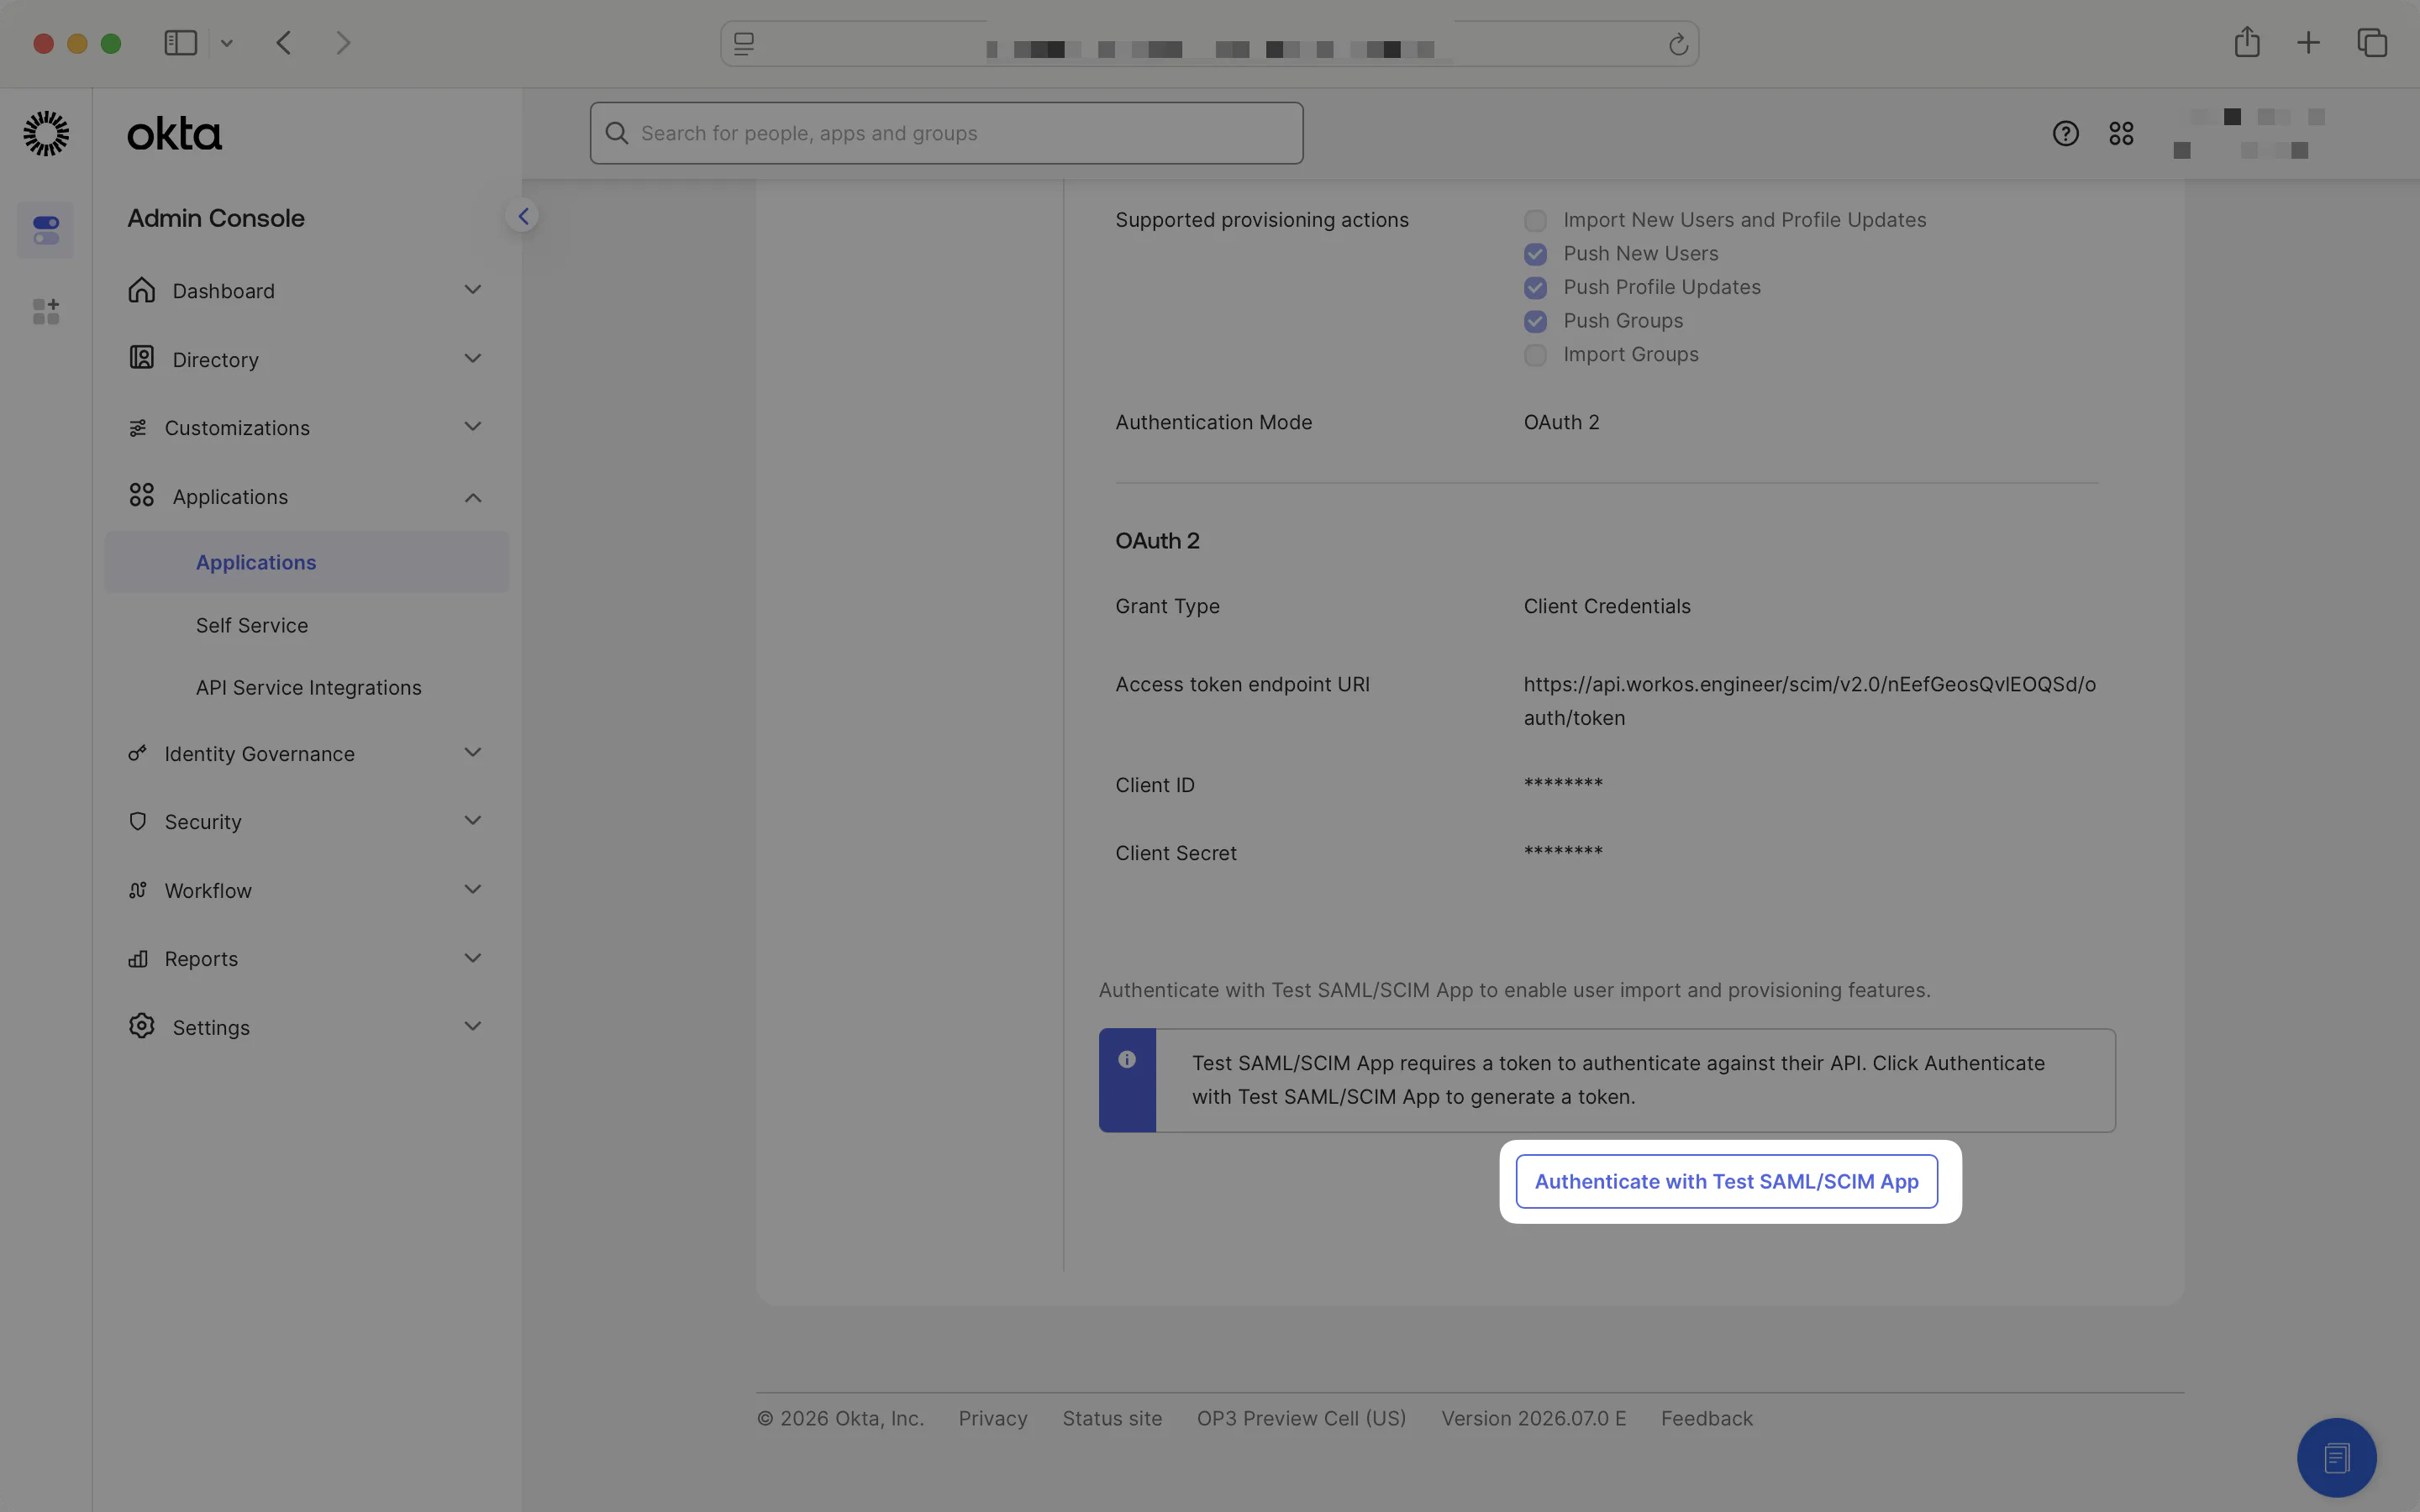Viewport: 2420px width, 1512px height.
Task: Click the Settings gear icon
Action: pyautogui.click(x=142, y=1026)
